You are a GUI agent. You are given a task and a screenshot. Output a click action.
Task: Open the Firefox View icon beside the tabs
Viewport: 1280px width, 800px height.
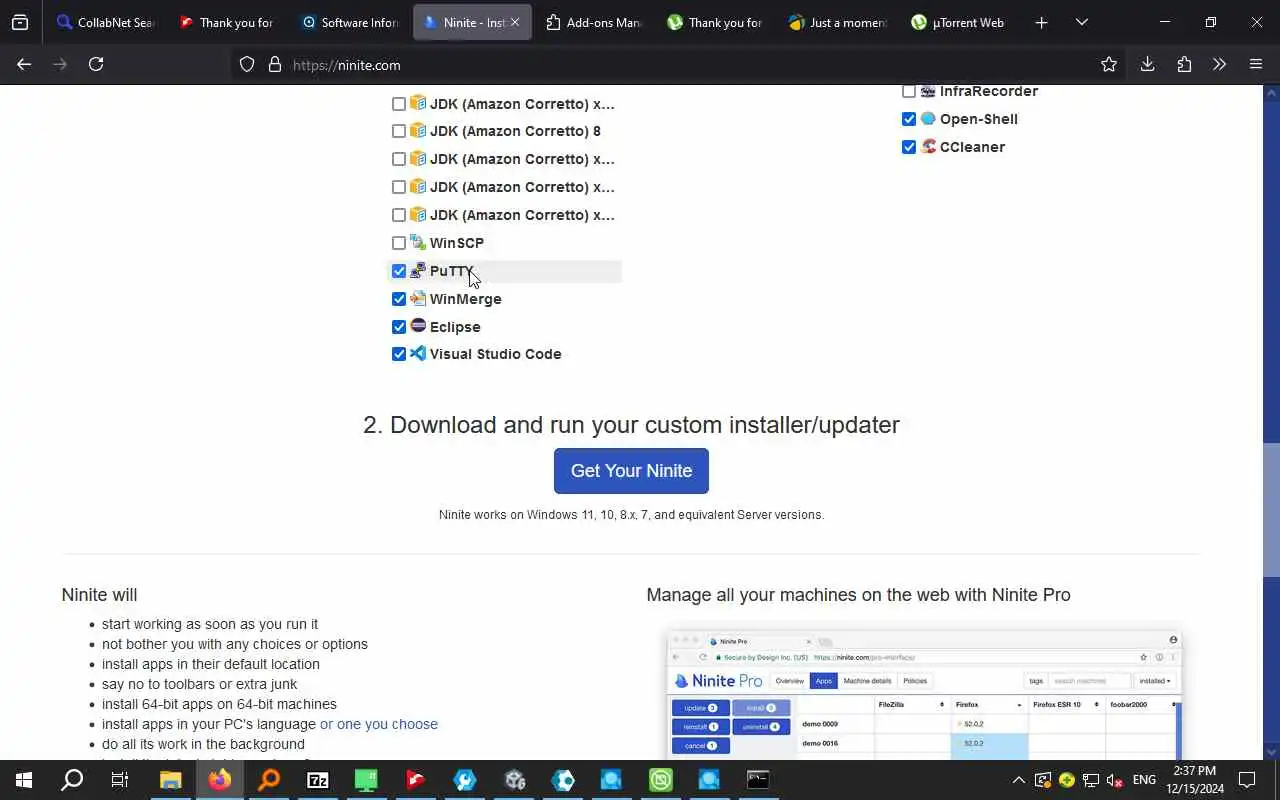20,22
